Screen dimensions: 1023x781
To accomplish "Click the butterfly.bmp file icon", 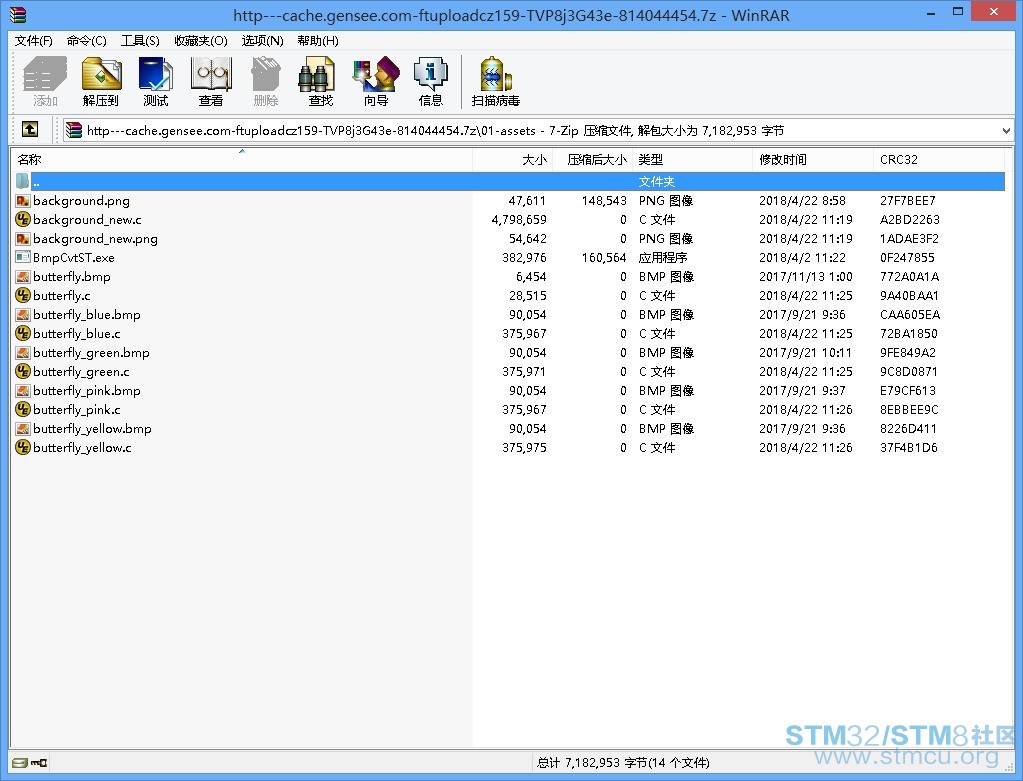I will pos(23,277).
